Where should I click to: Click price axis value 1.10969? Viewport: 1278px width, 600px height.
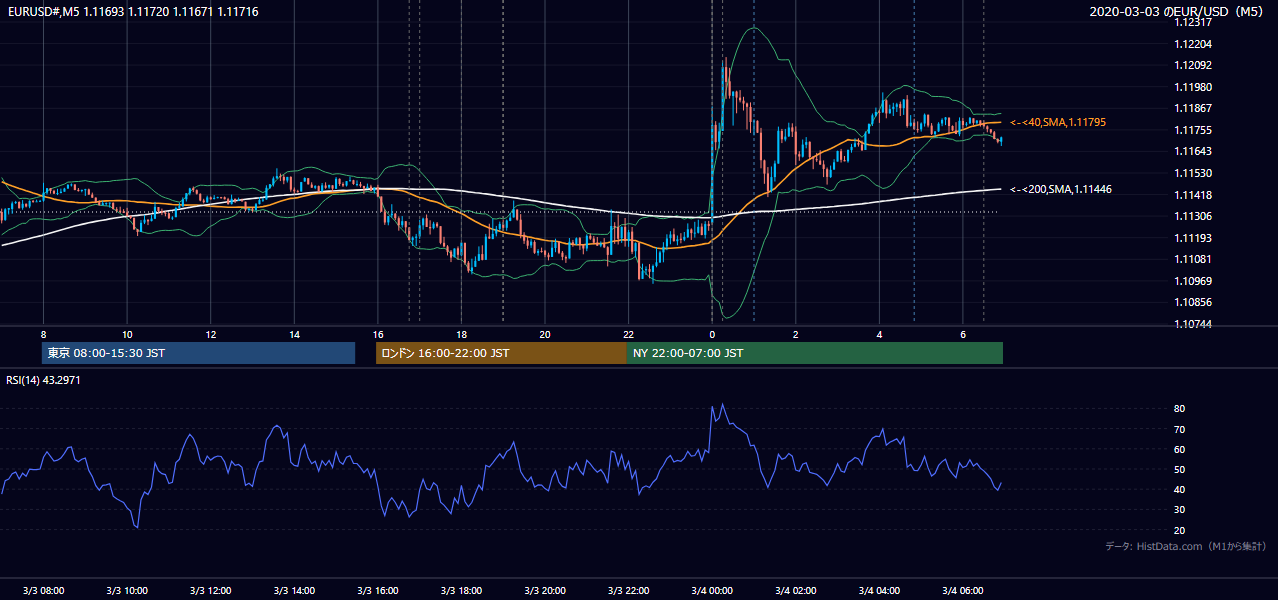click(x=1192, y=281)
